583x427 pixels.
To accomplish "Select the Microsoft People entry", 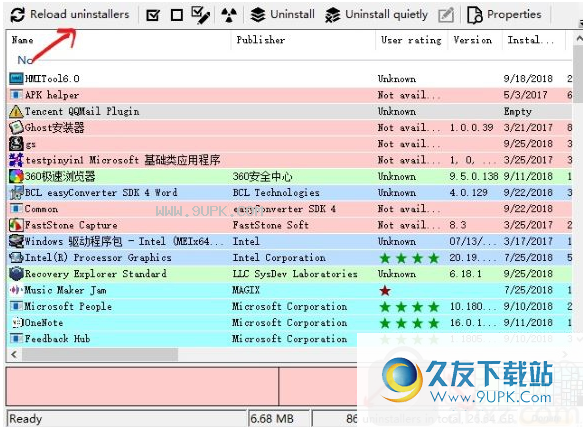I will pyautogui.click(x=289, y=306).
